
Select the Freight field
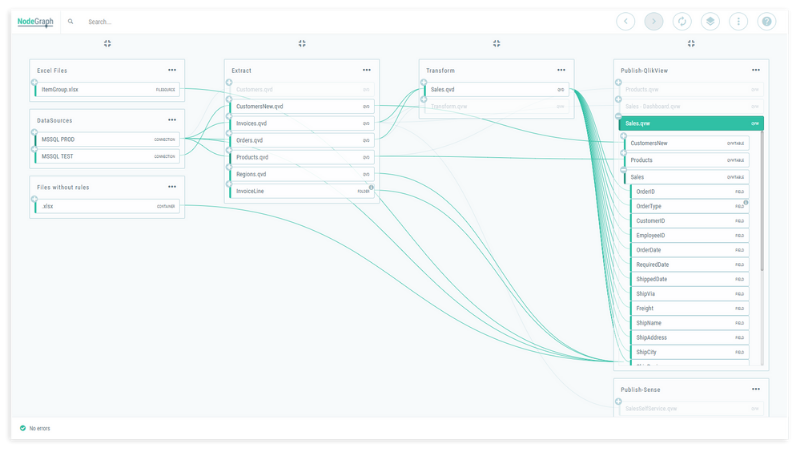pyautogui.click(x=690, y=309)
